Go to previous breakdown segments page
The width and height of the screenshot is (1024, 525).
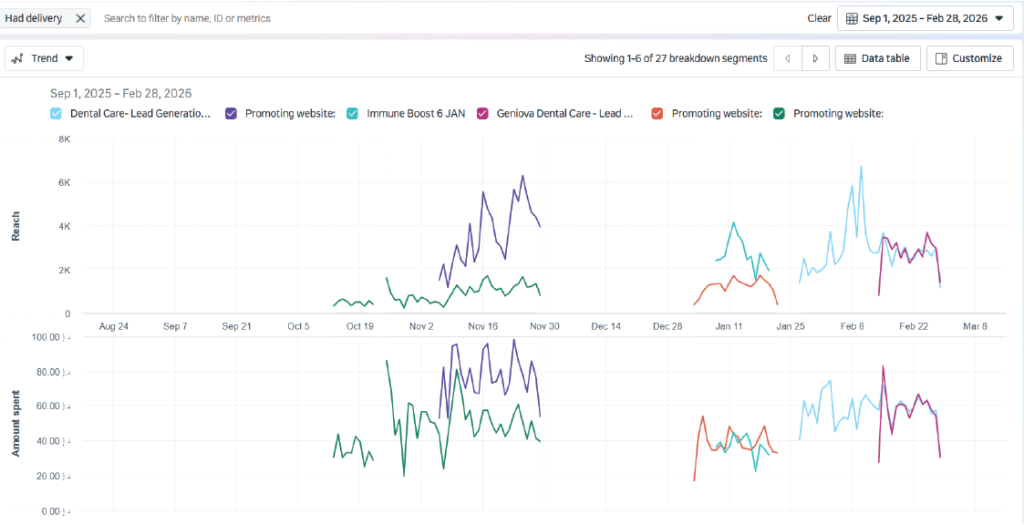pyautogui.click(x=788, y=59)
